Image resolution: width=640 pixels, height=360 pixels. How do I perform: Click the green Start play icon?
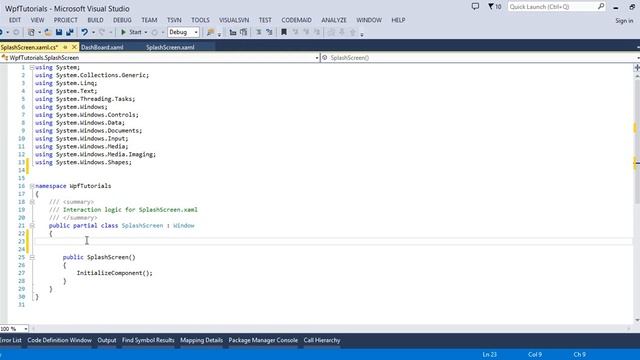click(x=123, y=32)
